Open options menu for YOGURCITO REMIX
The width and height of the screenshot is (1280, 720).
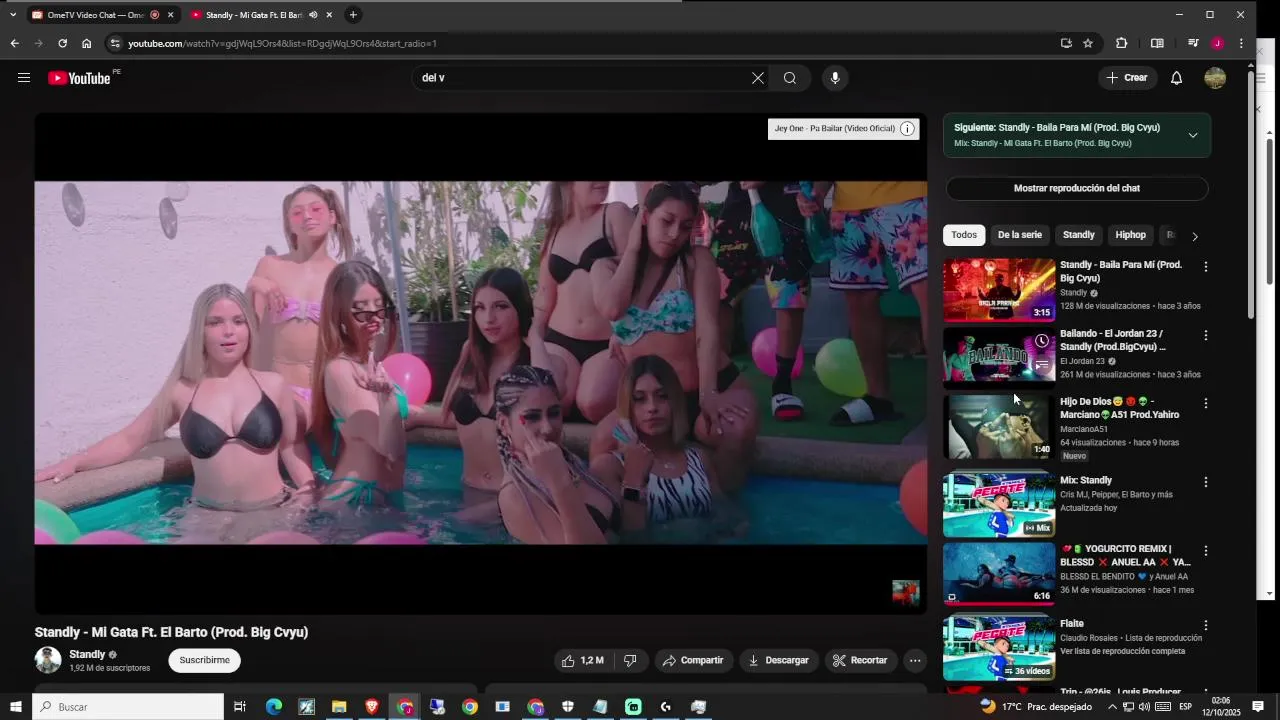pyautogui.click(x=1205, y=551)
